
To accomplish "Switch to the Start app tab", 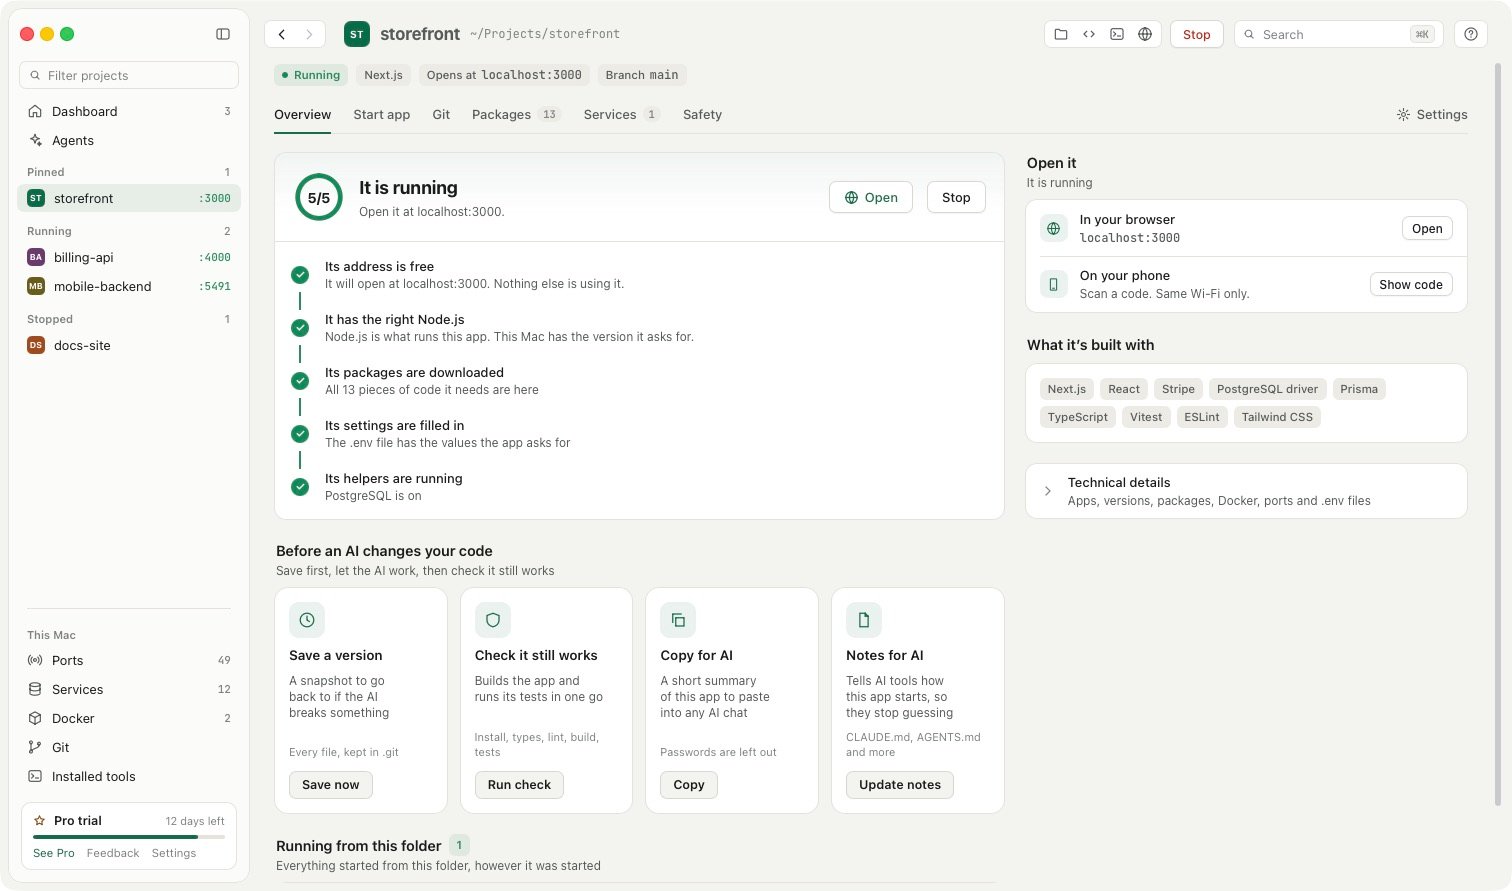I will click(x=382, y=115).
